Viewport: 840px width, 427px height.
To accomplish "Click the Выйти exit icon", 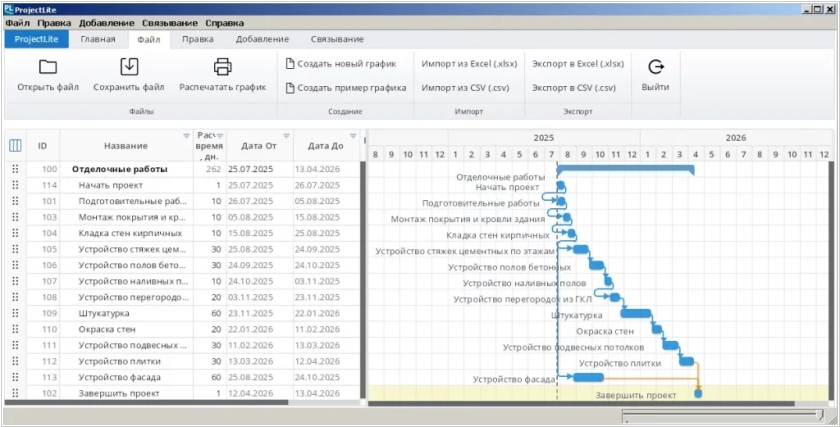I will [656, 67].
